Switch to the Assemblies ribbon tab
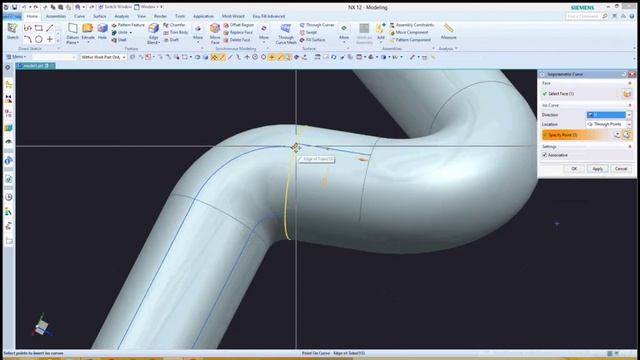640x360 pixels. [x=56, y=16]
